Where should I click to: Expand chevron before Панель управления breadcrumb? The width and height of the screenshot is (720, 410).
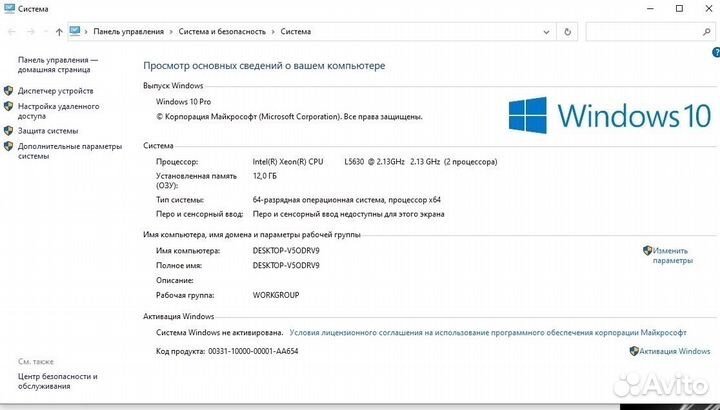86,32
